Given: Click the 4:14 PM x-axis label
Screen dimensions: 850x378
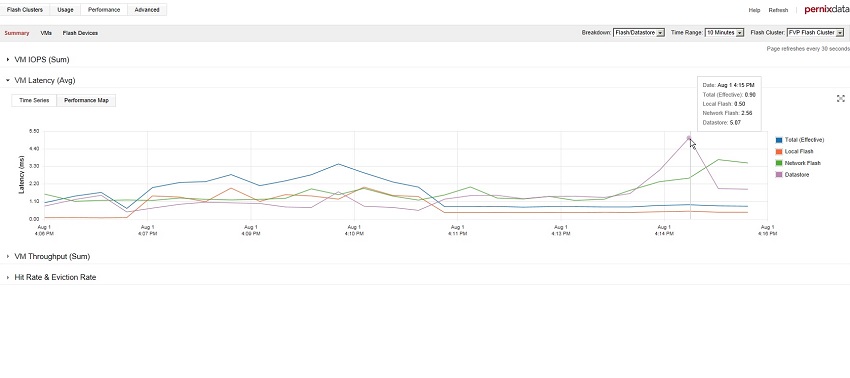Looking at the screenshot, I should click(664, 230).
